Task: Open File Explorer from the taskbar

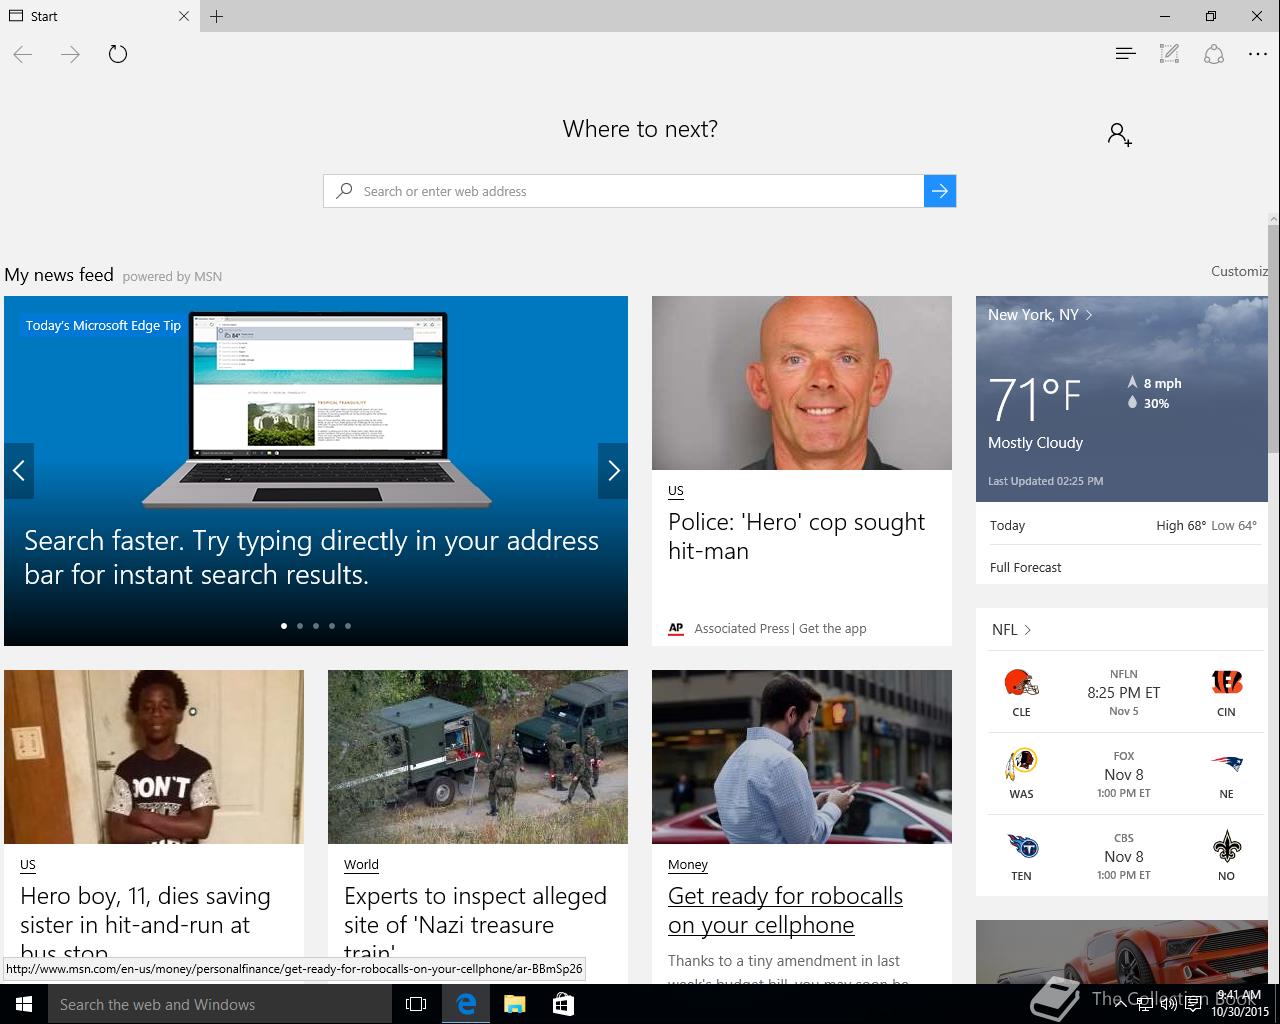Action: coord(514,1004)
